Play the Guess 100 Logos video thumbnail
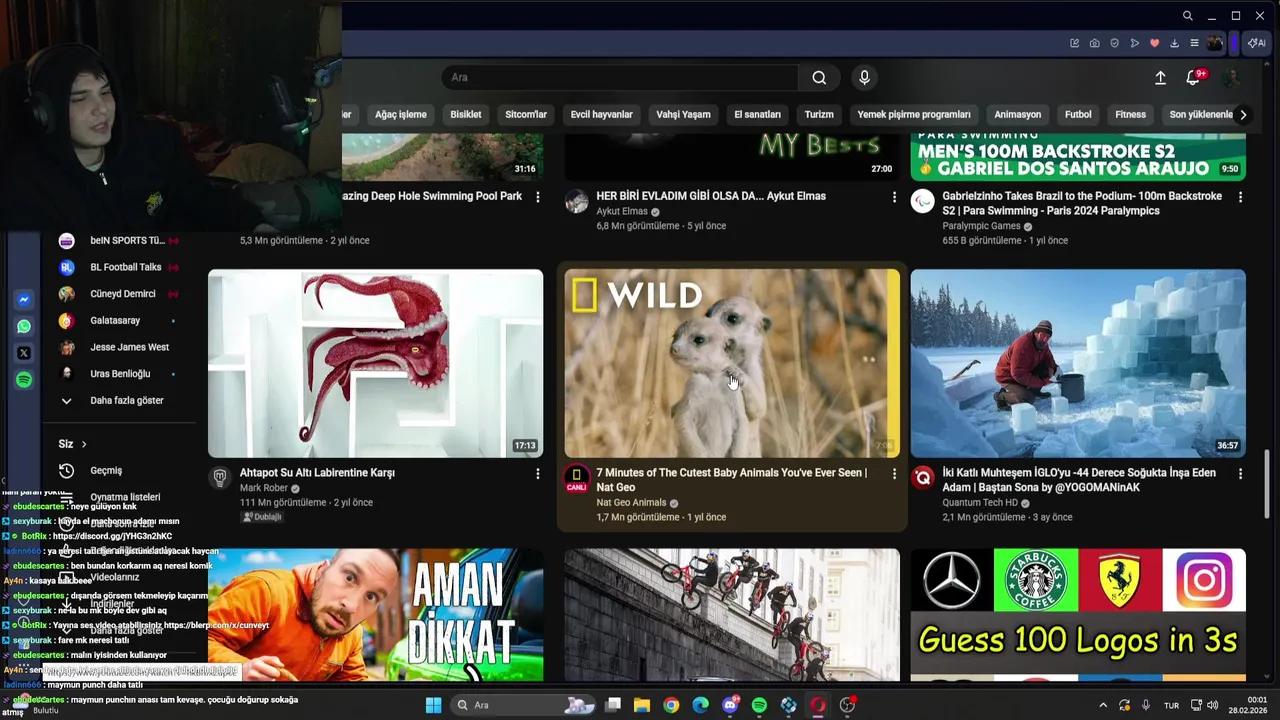The height and width of the screenshot is (720, 1280). (x=1078, y=615)
